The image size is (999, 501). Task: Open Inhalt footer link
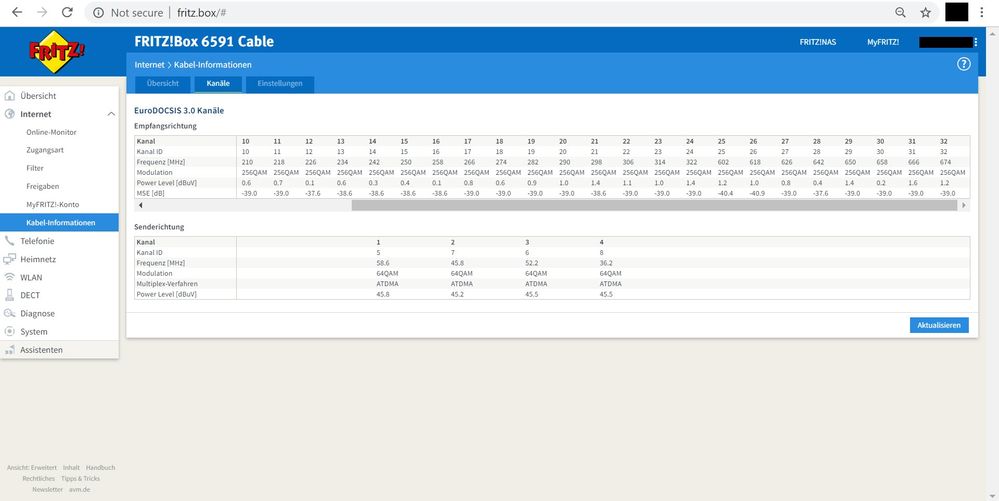coord(71,467)
